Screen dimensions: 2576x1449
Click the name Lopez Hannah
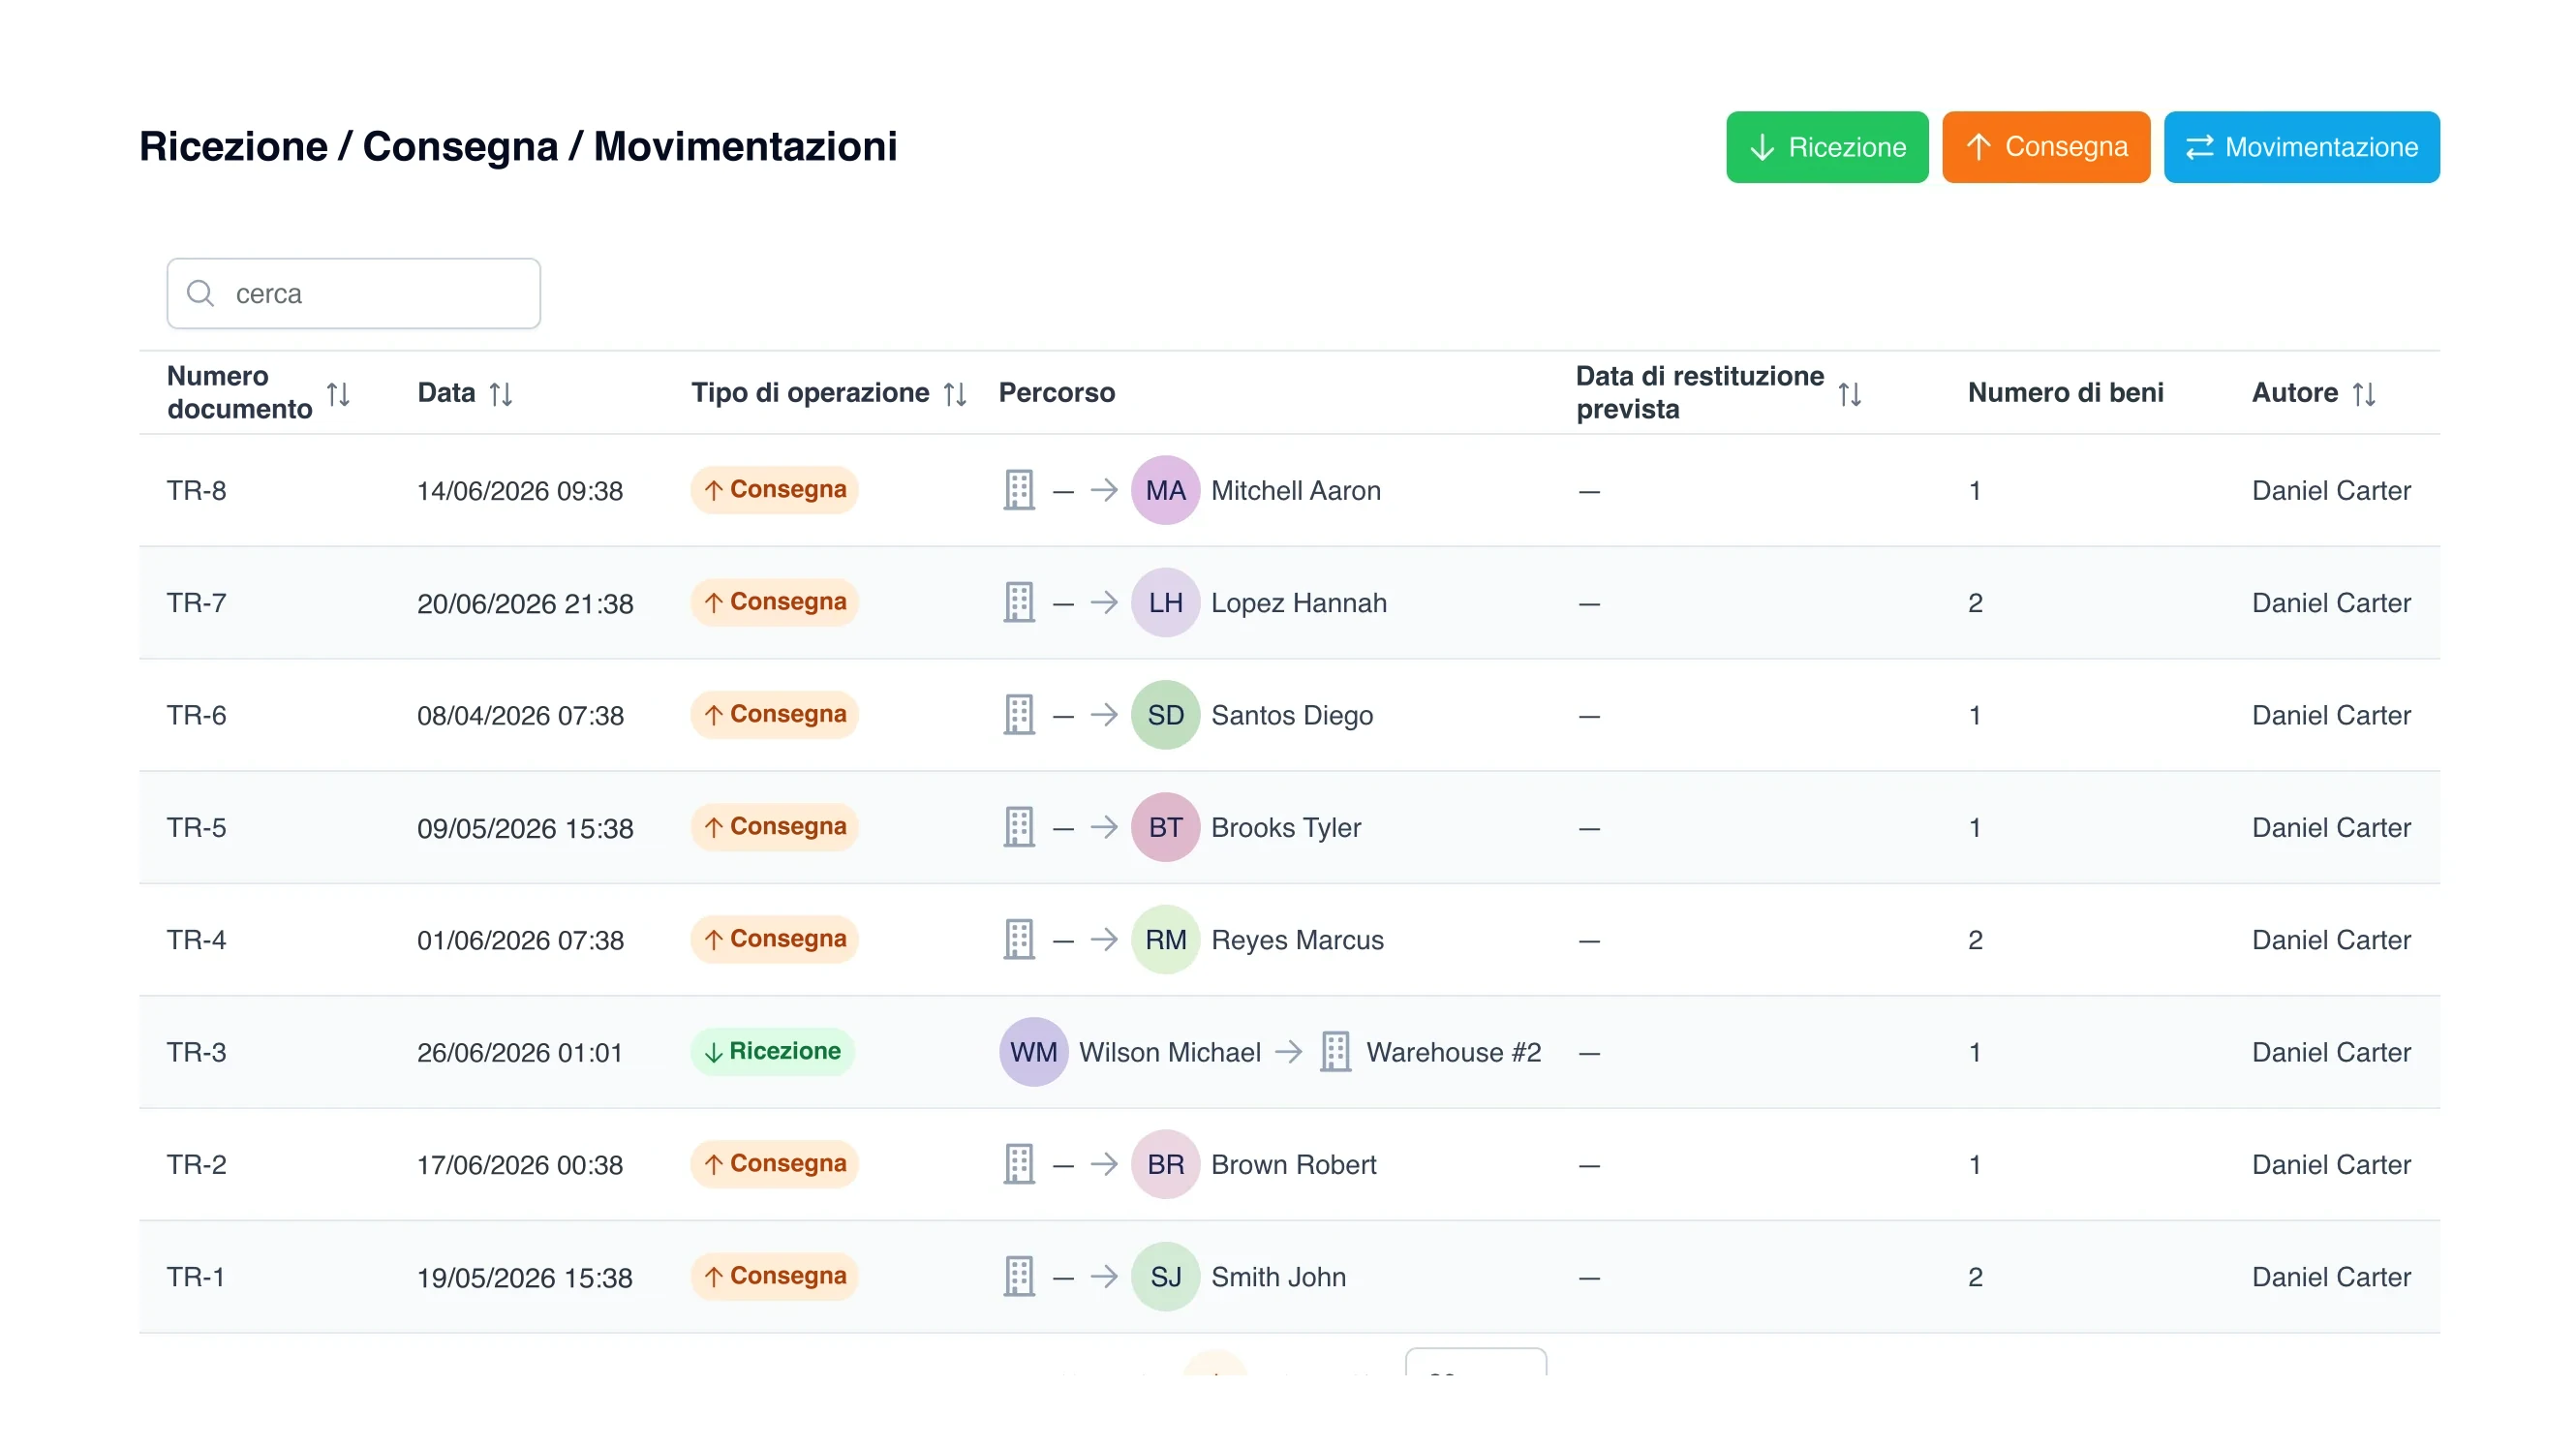coord(1298,603)
